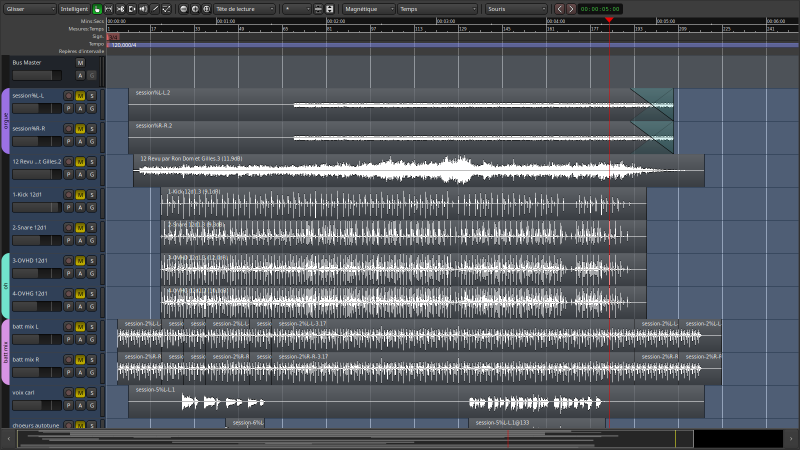Nudge backward with the left arrow button
Image resolution: width=800 pixels, height=450 pixels.
coord(560,9)
